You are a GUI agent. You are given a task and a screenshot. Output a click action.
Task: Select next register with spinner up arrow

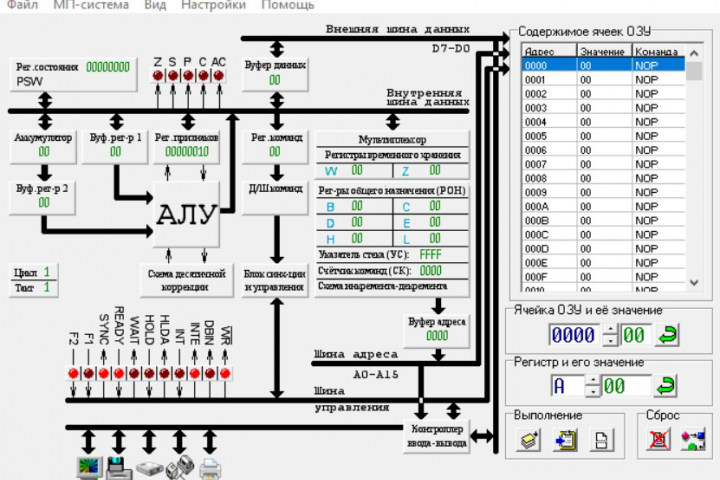pos(593,381)
